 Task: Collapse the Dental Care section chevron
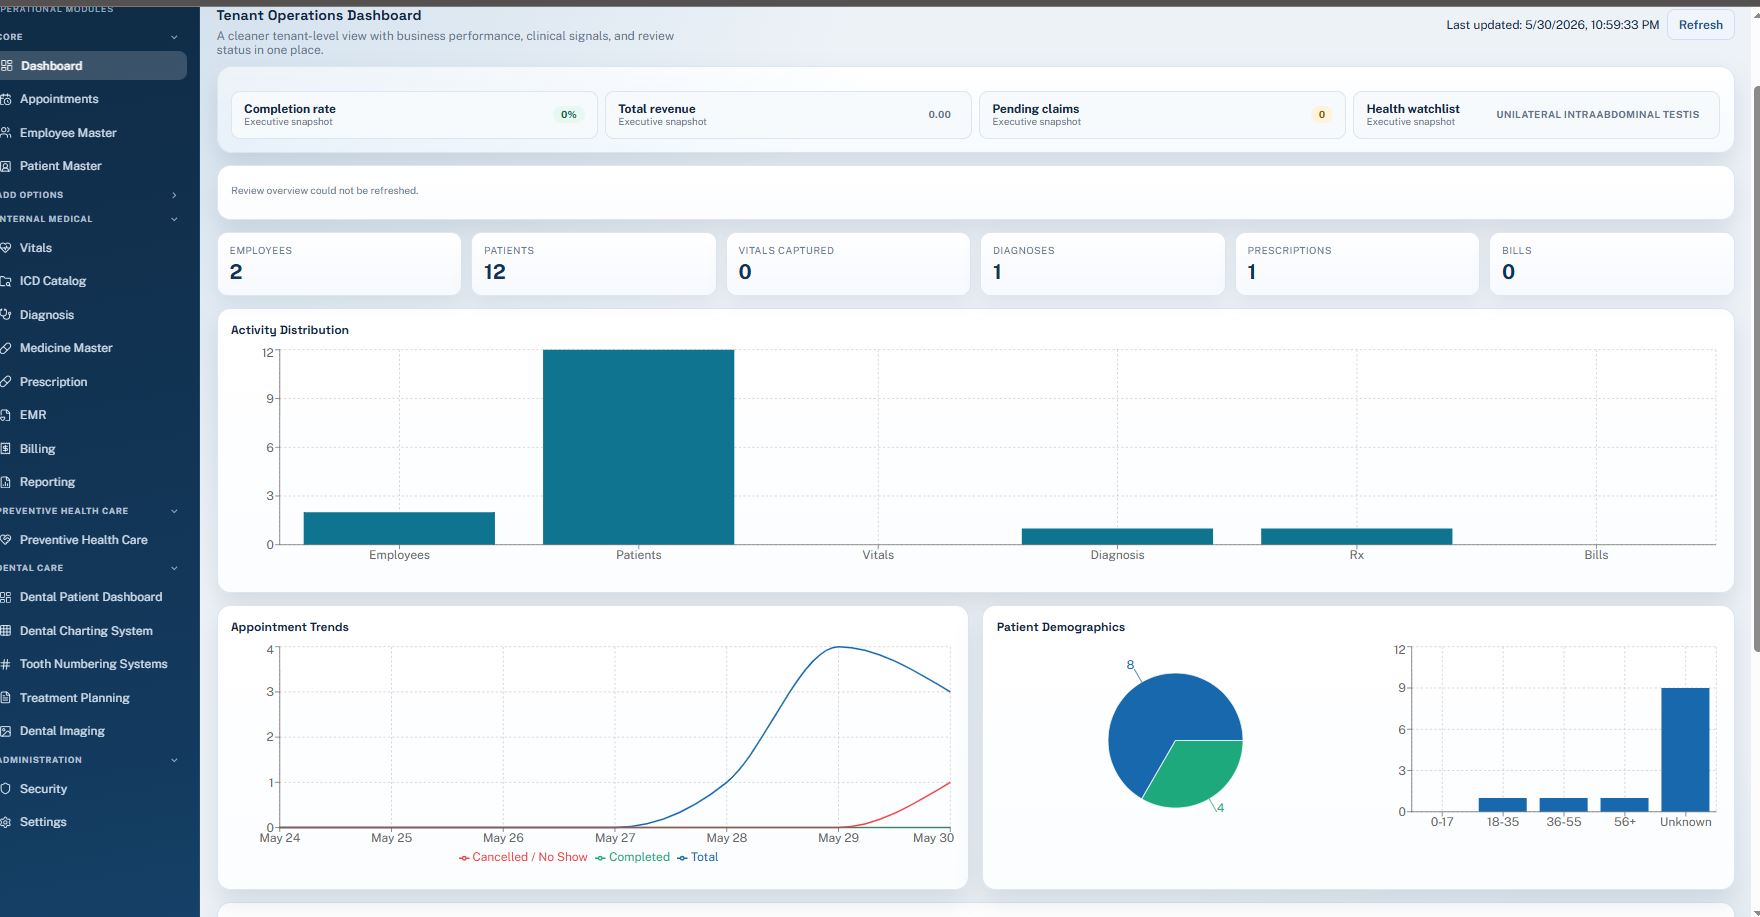click(174, 568)
